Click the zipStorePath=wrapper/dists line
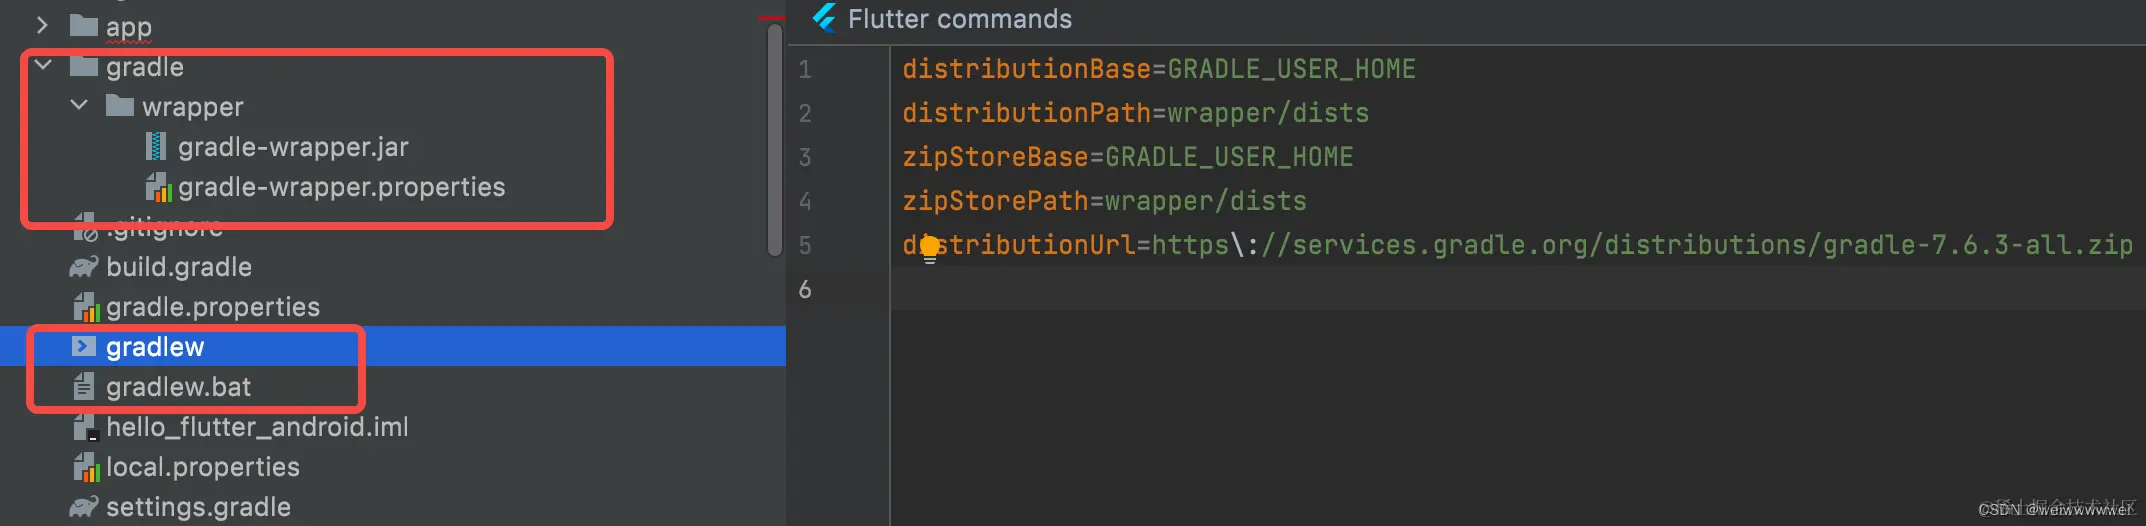Viewport: 2146px width, 526px height. [1104, 201]
